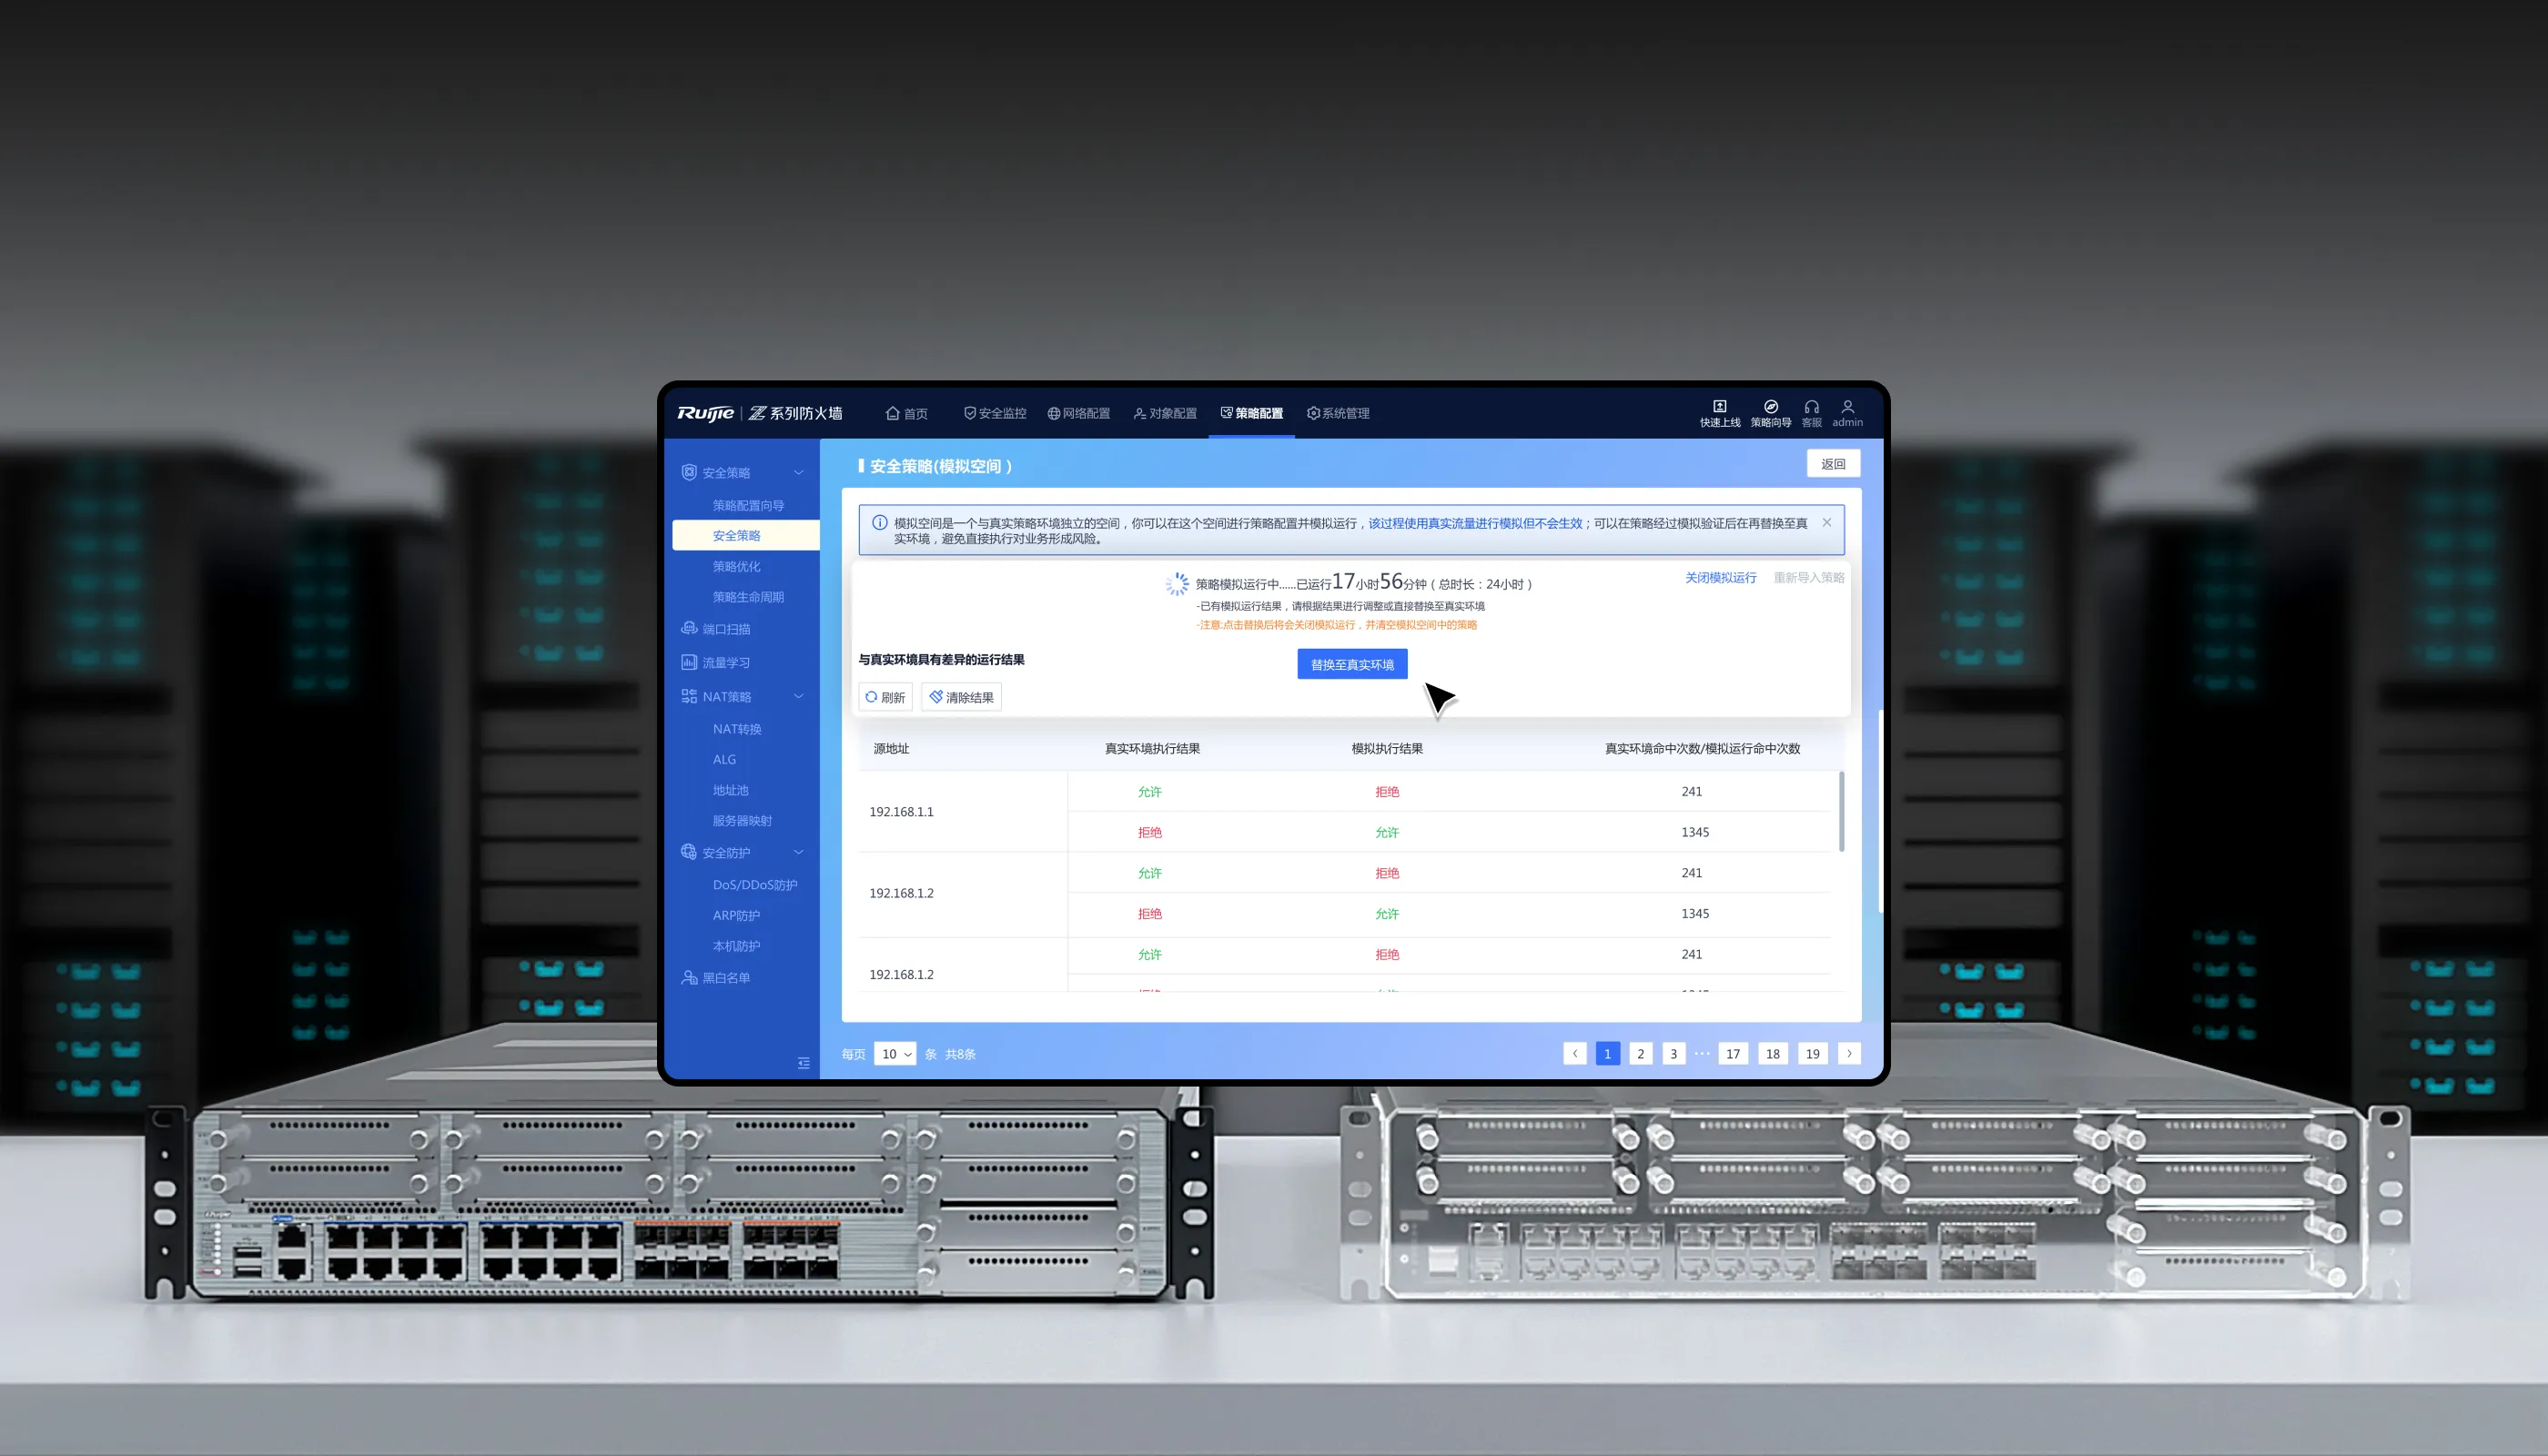Open the policy wizard (策略向导) icon
The image size is (2548, 1456).
coord(1770,407)
